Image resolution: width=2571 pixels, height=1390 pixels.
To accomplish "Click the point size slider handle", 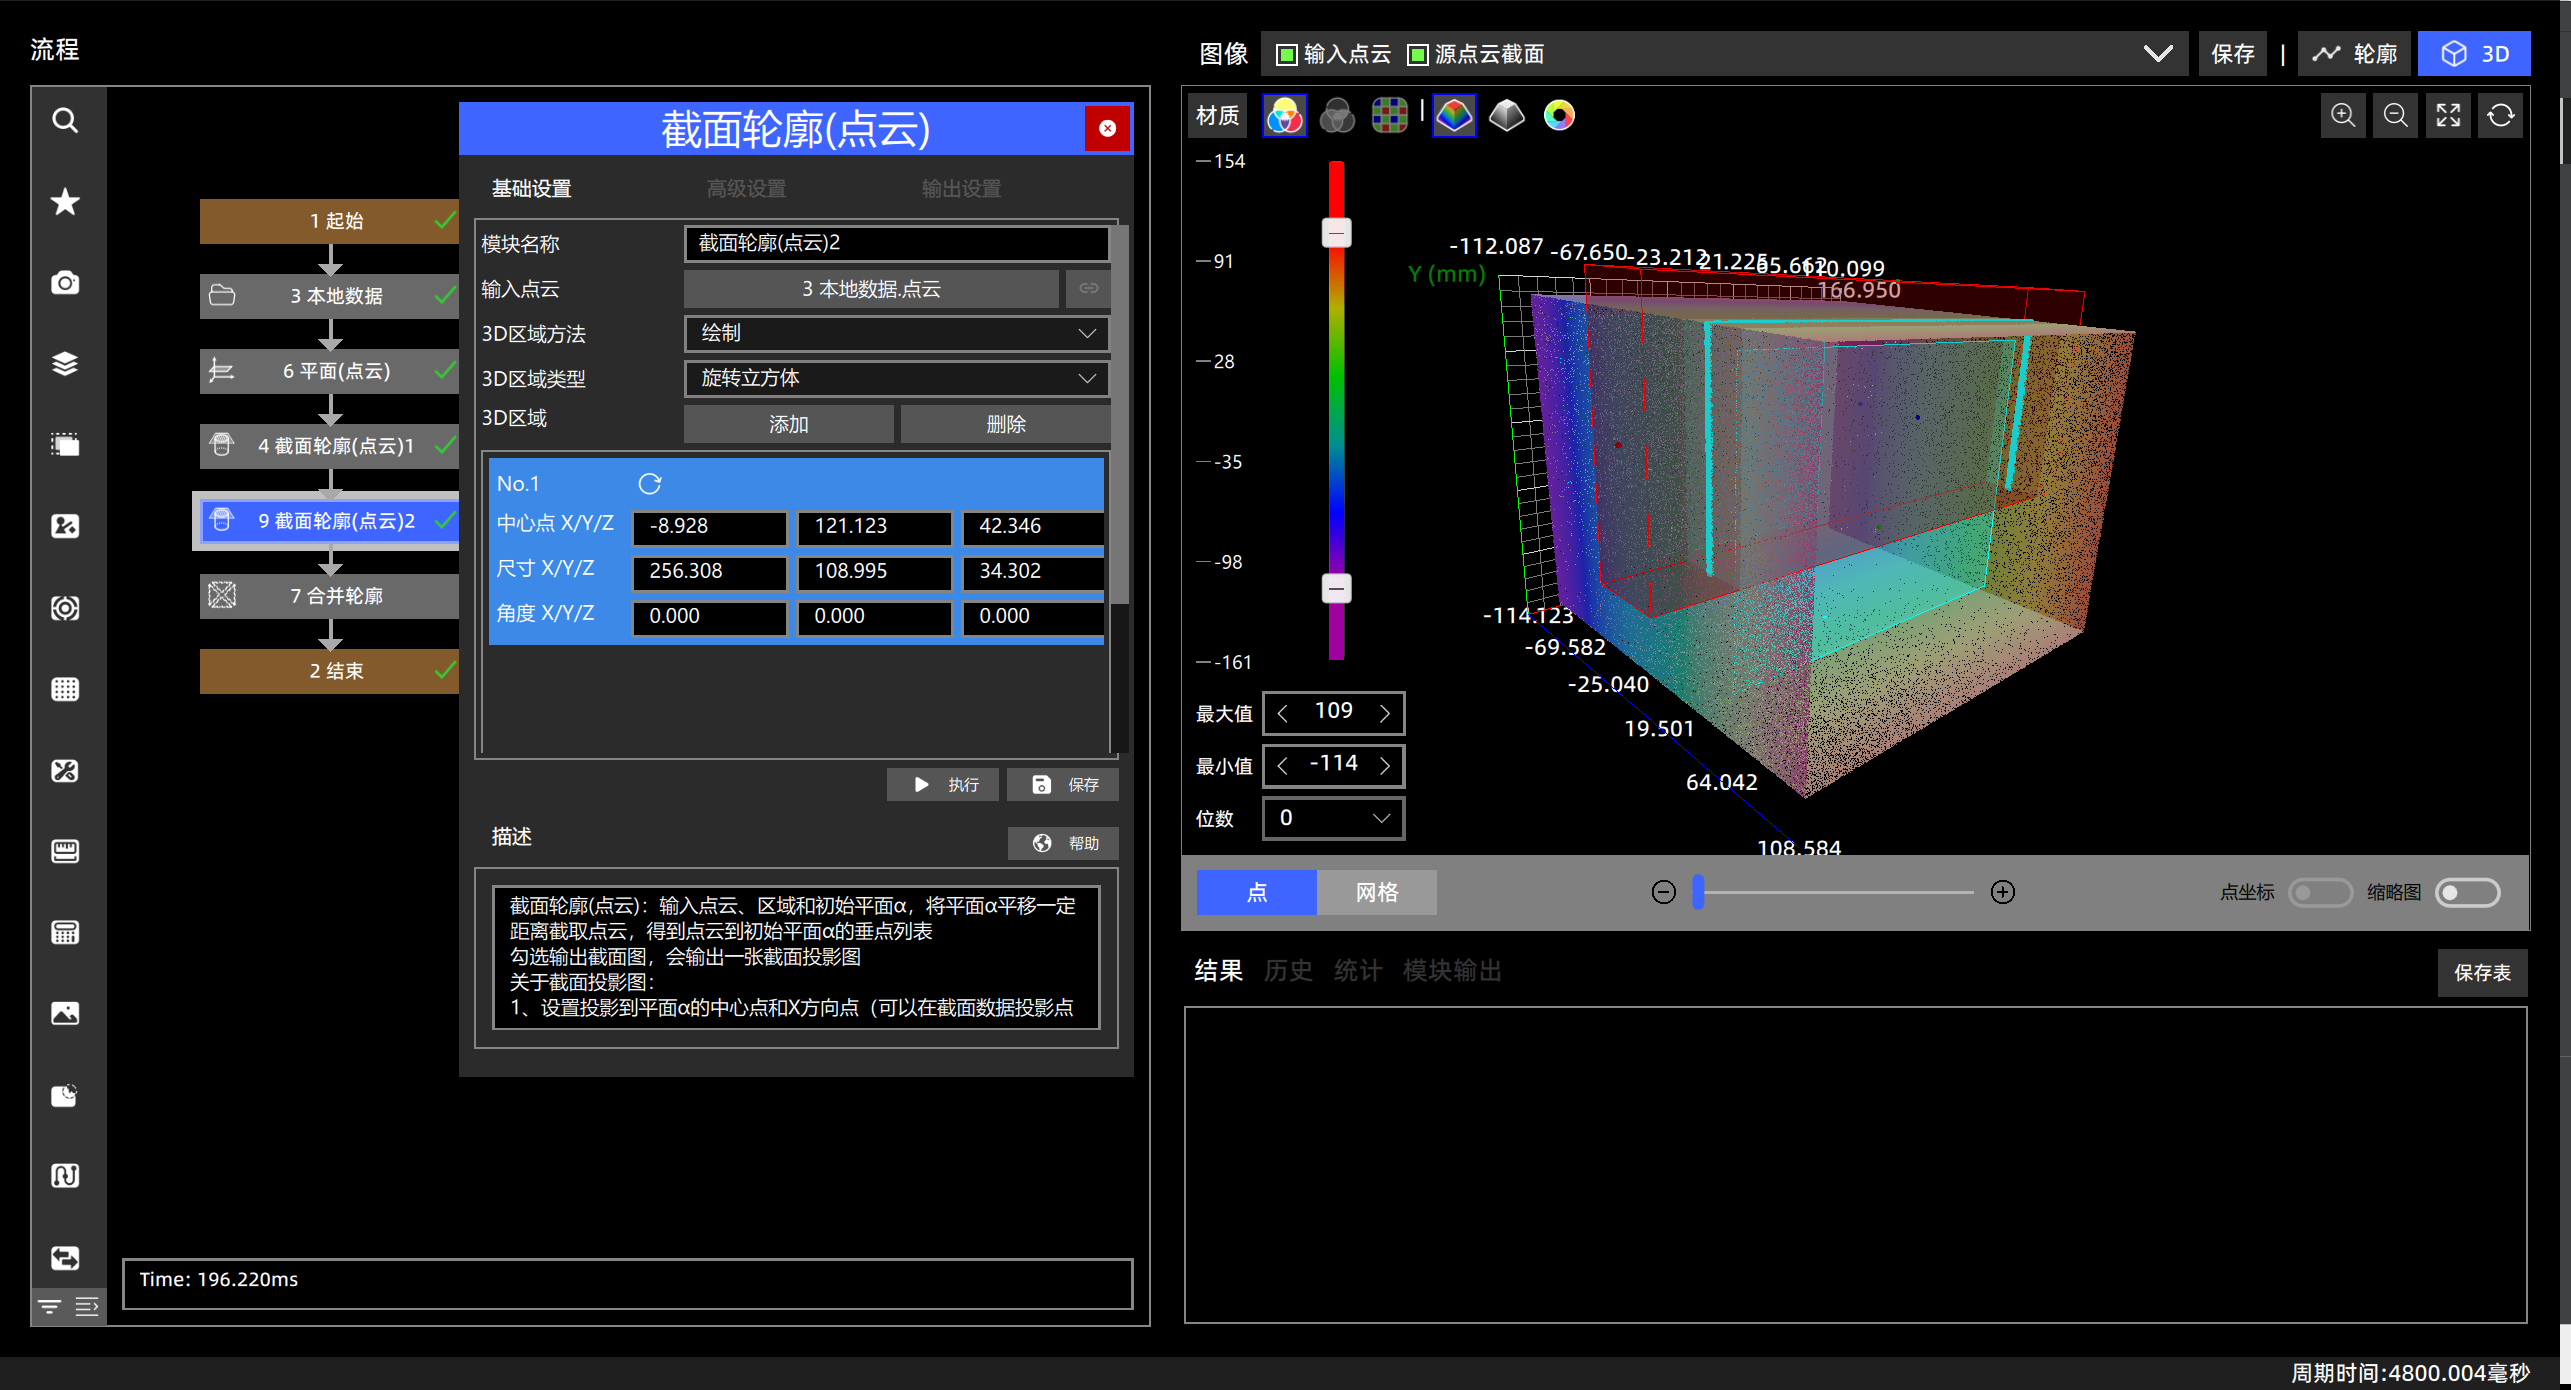I will (1698, 892).
